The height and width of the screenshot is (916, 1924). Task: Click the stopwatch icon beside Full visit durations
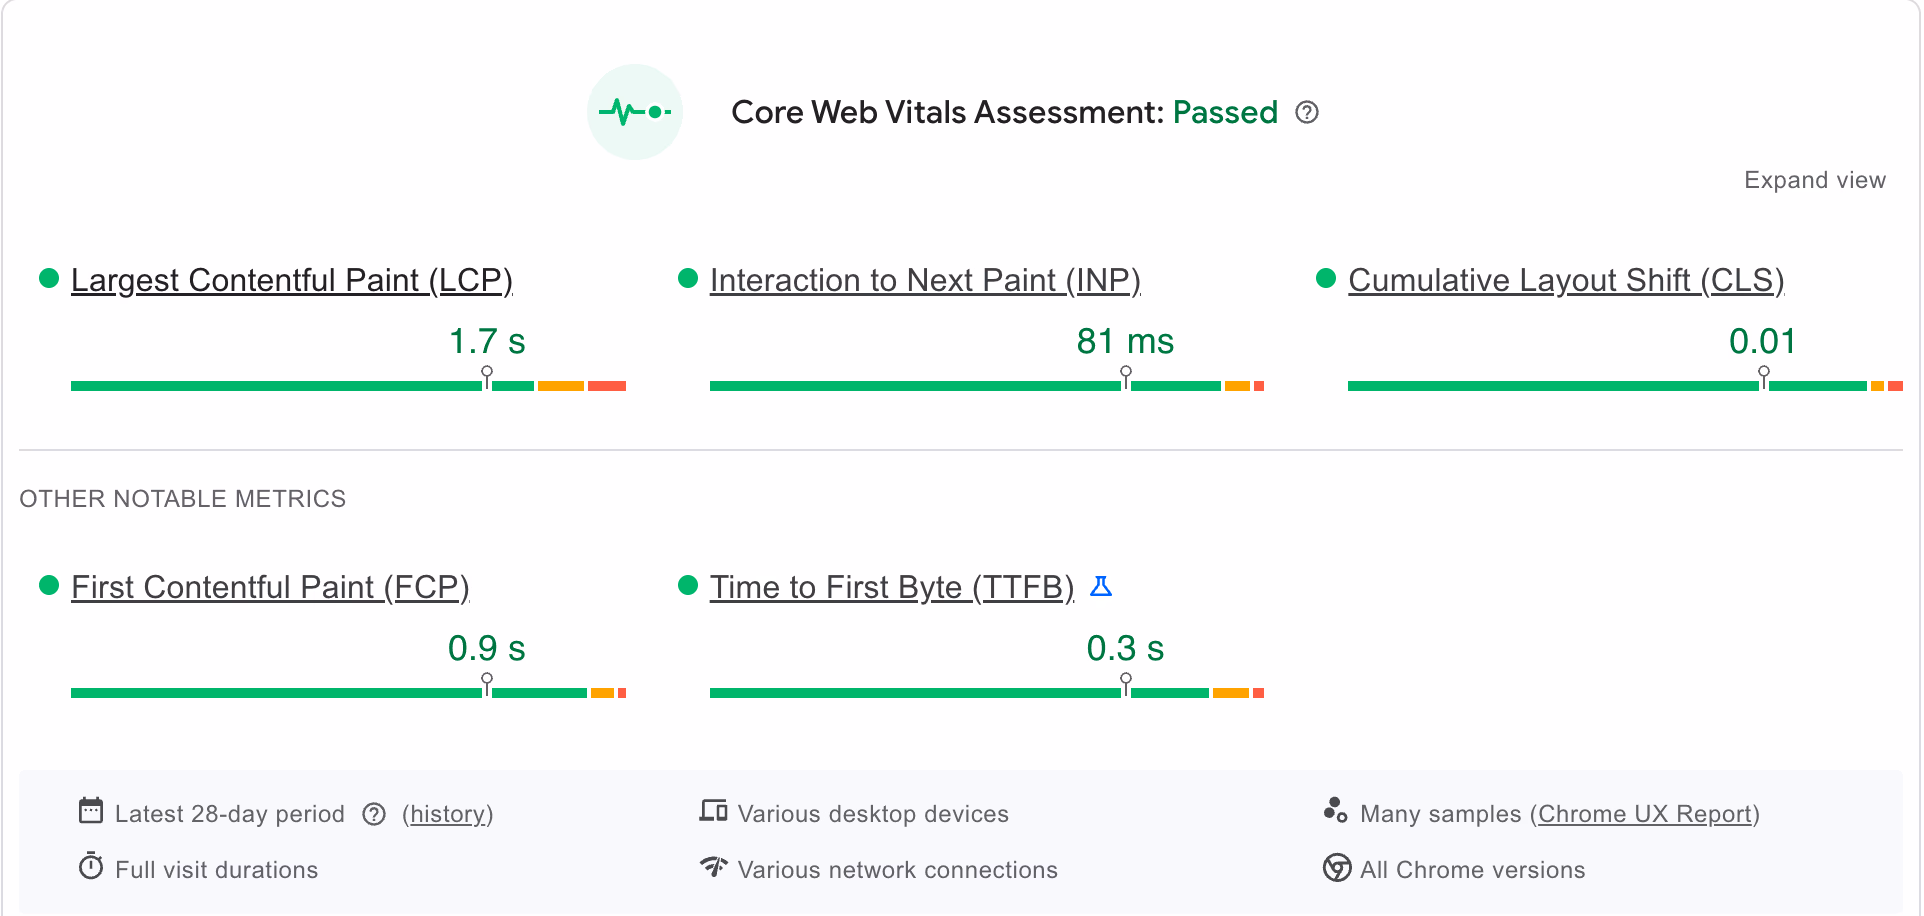coord(91,867)
